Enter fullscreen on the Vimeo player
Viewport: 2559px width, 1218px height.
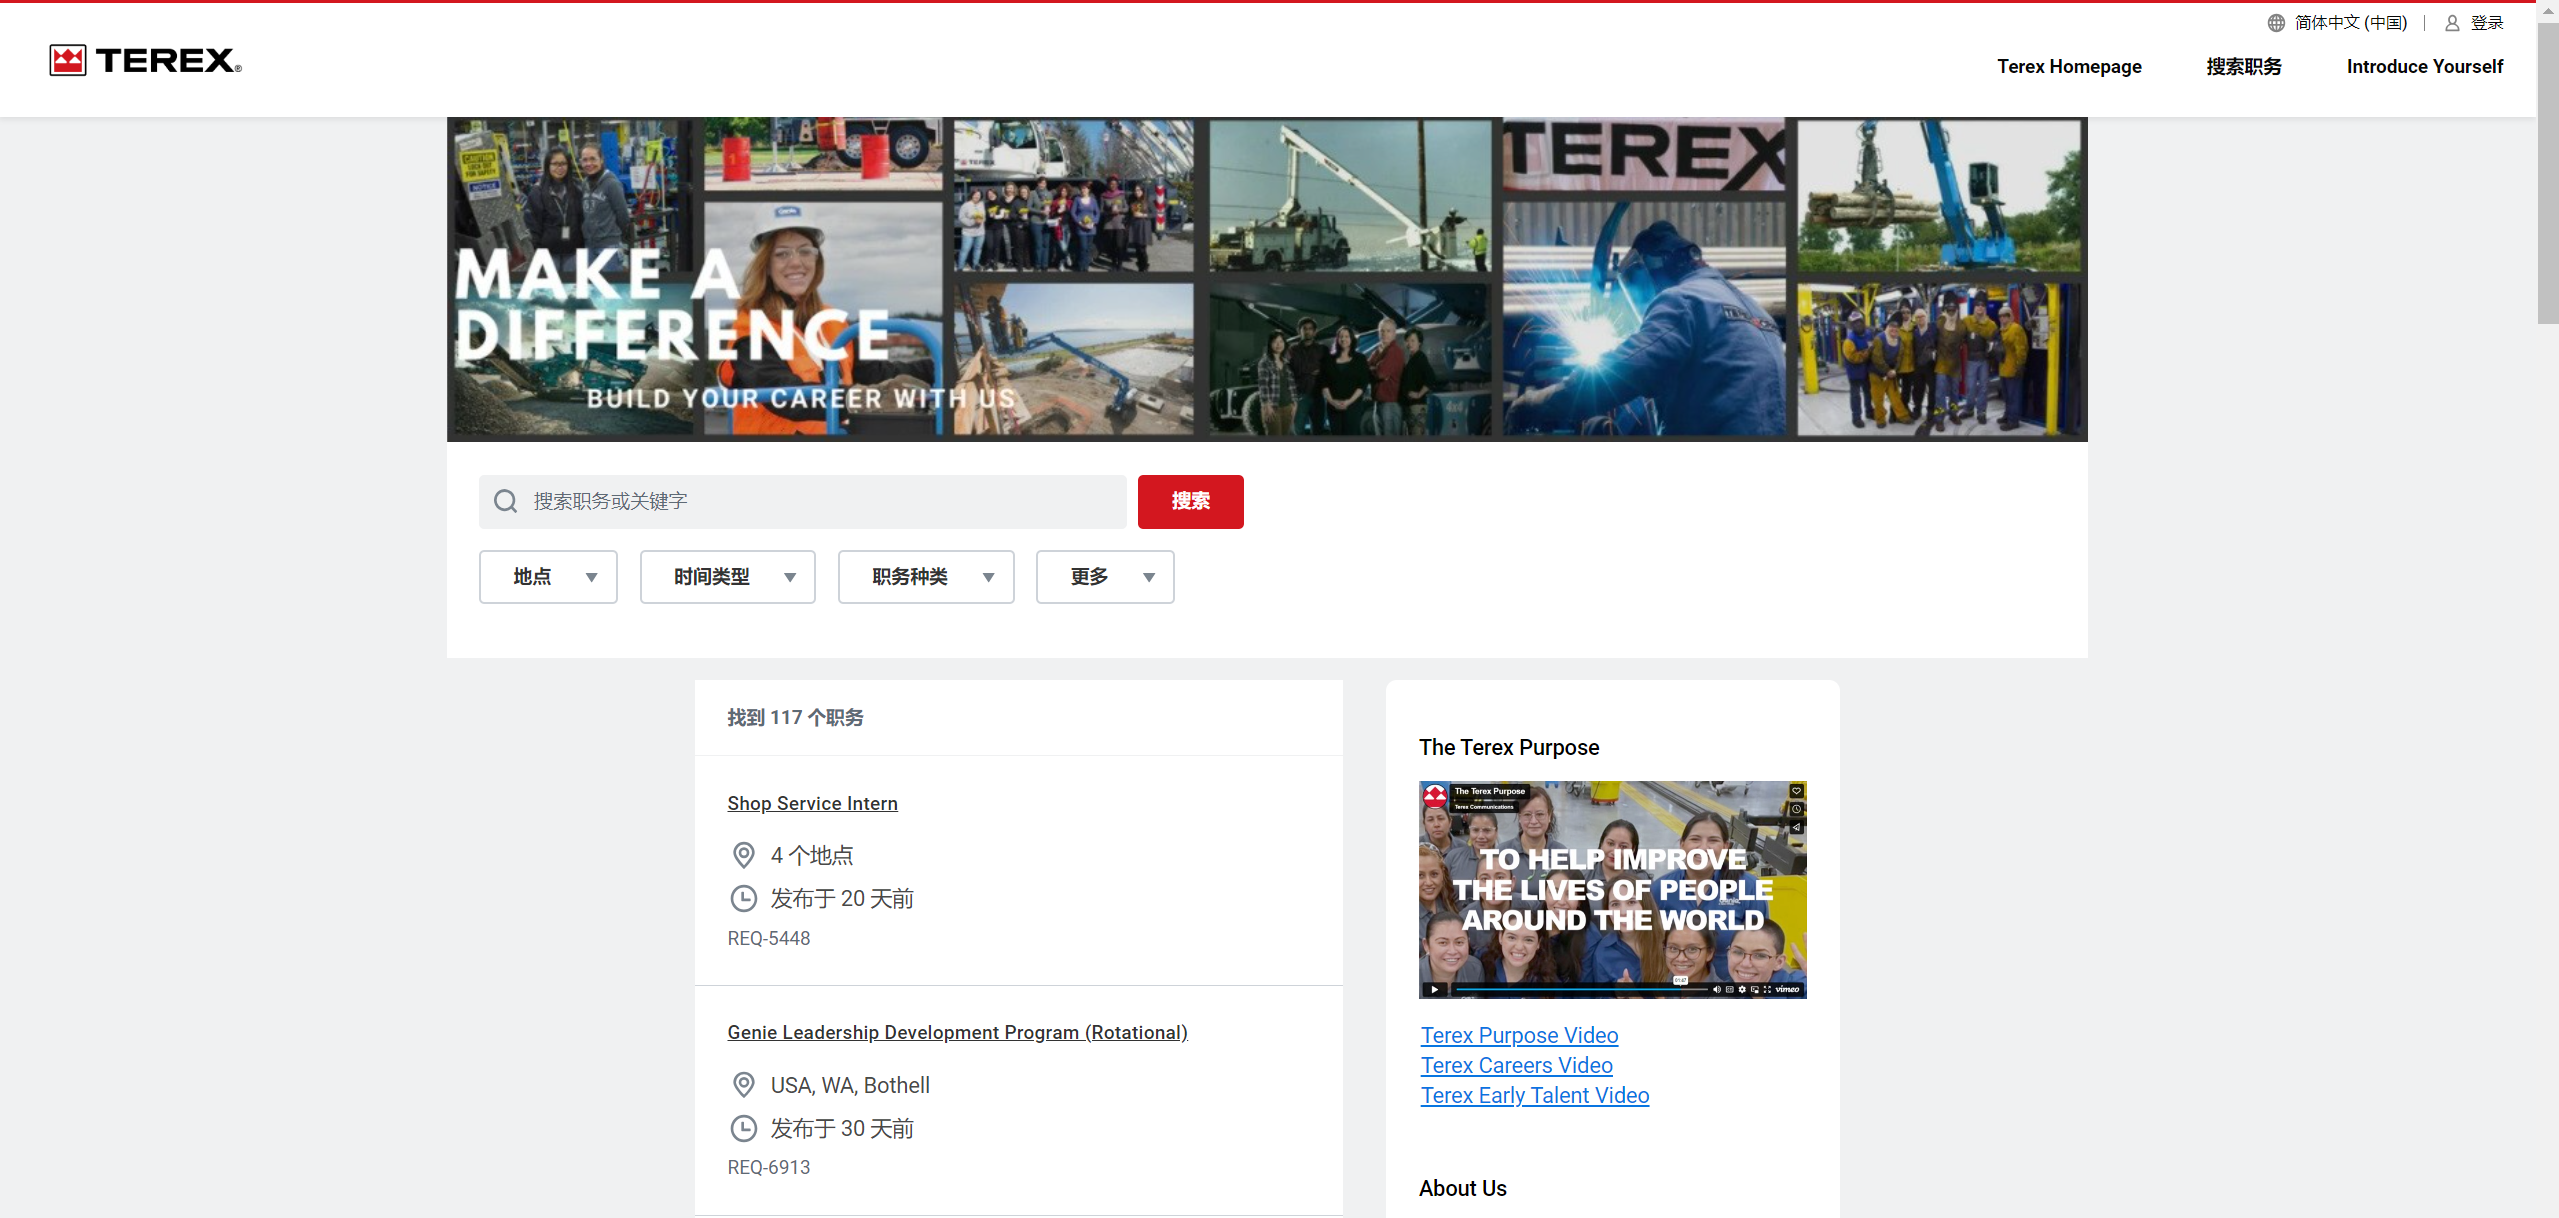(1767, 989)
